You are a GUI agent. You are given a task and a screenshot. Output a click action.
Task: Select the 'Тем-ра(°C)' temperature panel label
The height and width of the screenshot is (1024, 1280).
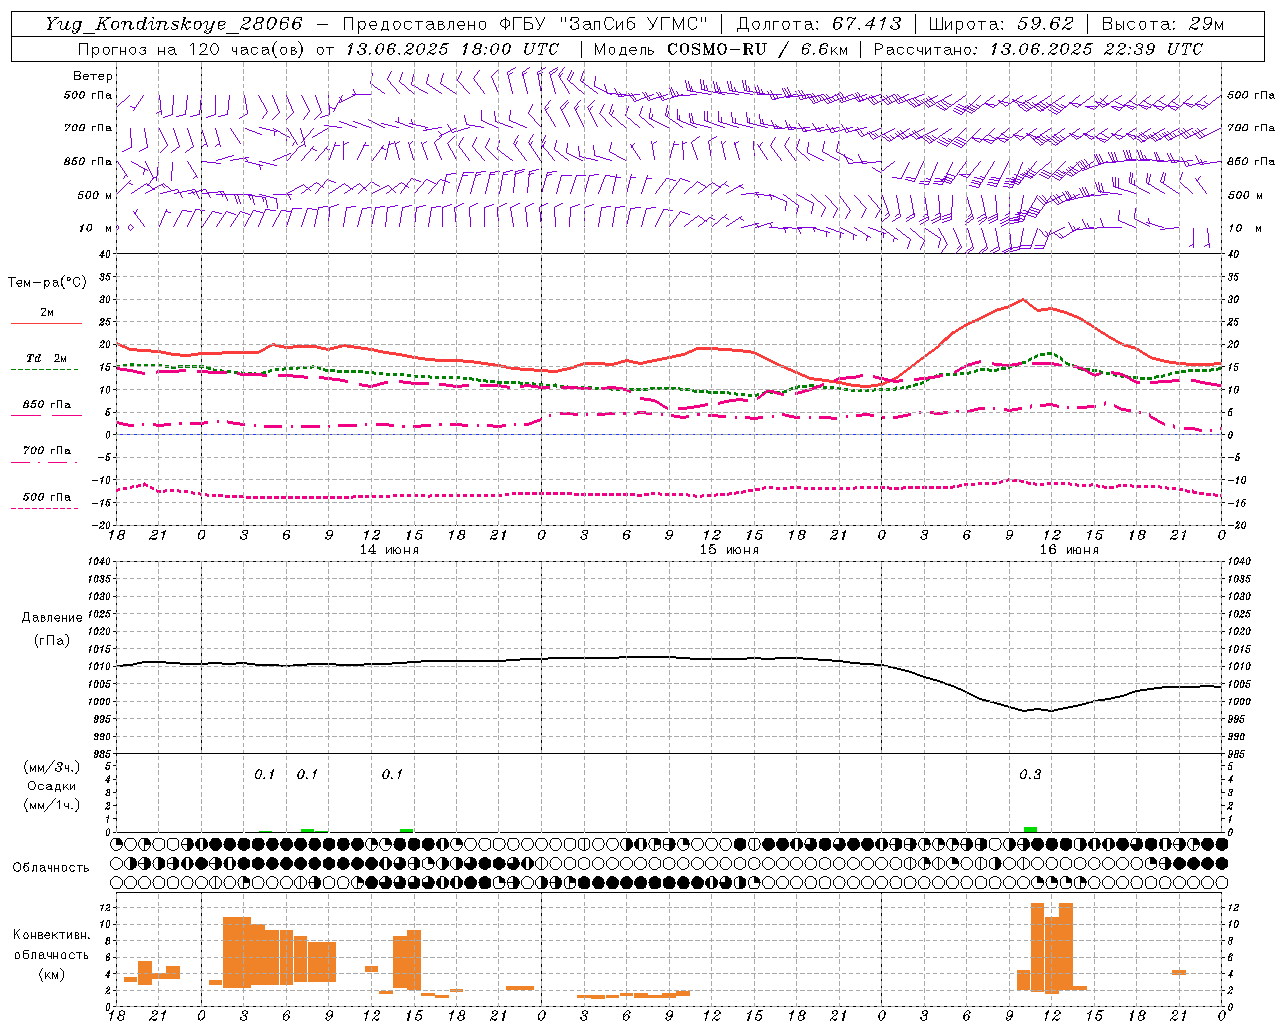[47, 283]
